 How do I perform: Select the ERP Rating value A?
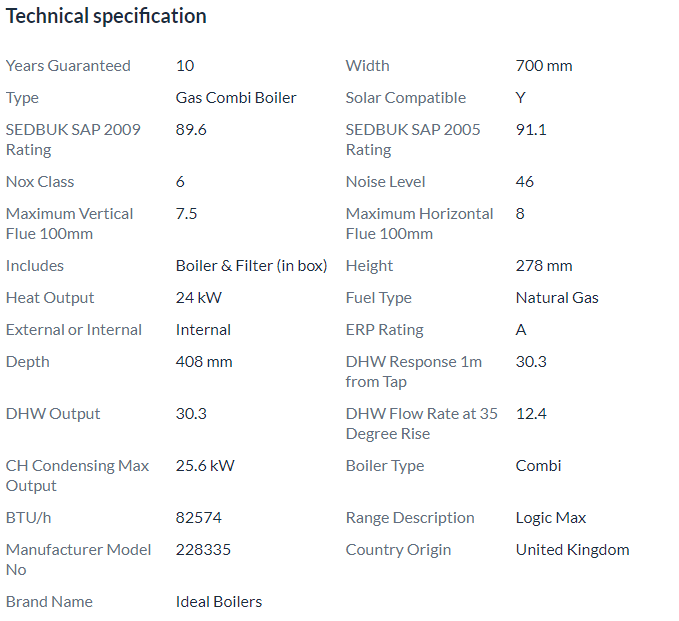(x=521, y=330)
